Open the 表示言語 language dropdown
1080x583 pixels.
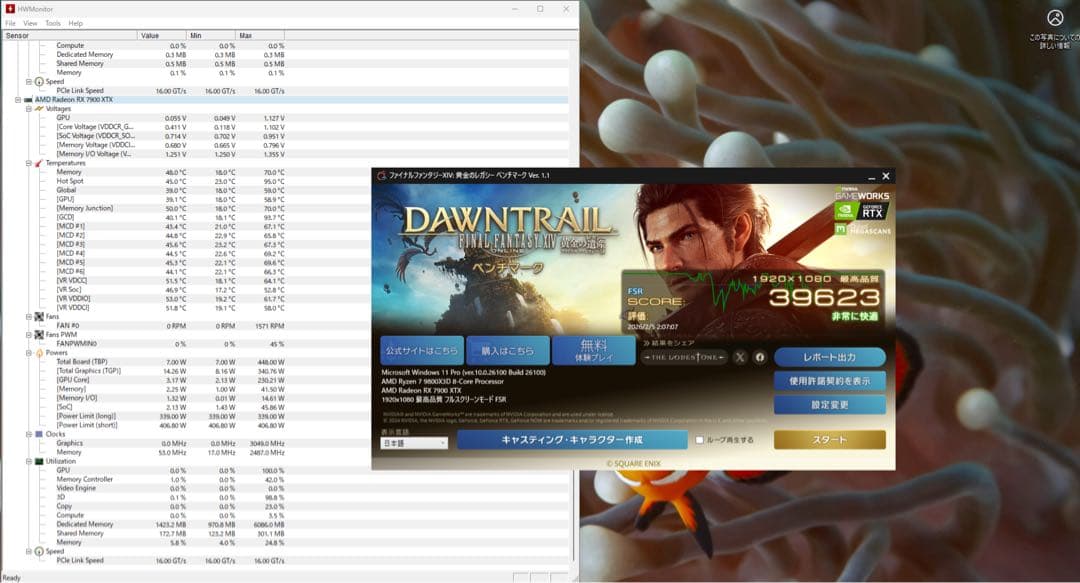(x=414, y=443)
